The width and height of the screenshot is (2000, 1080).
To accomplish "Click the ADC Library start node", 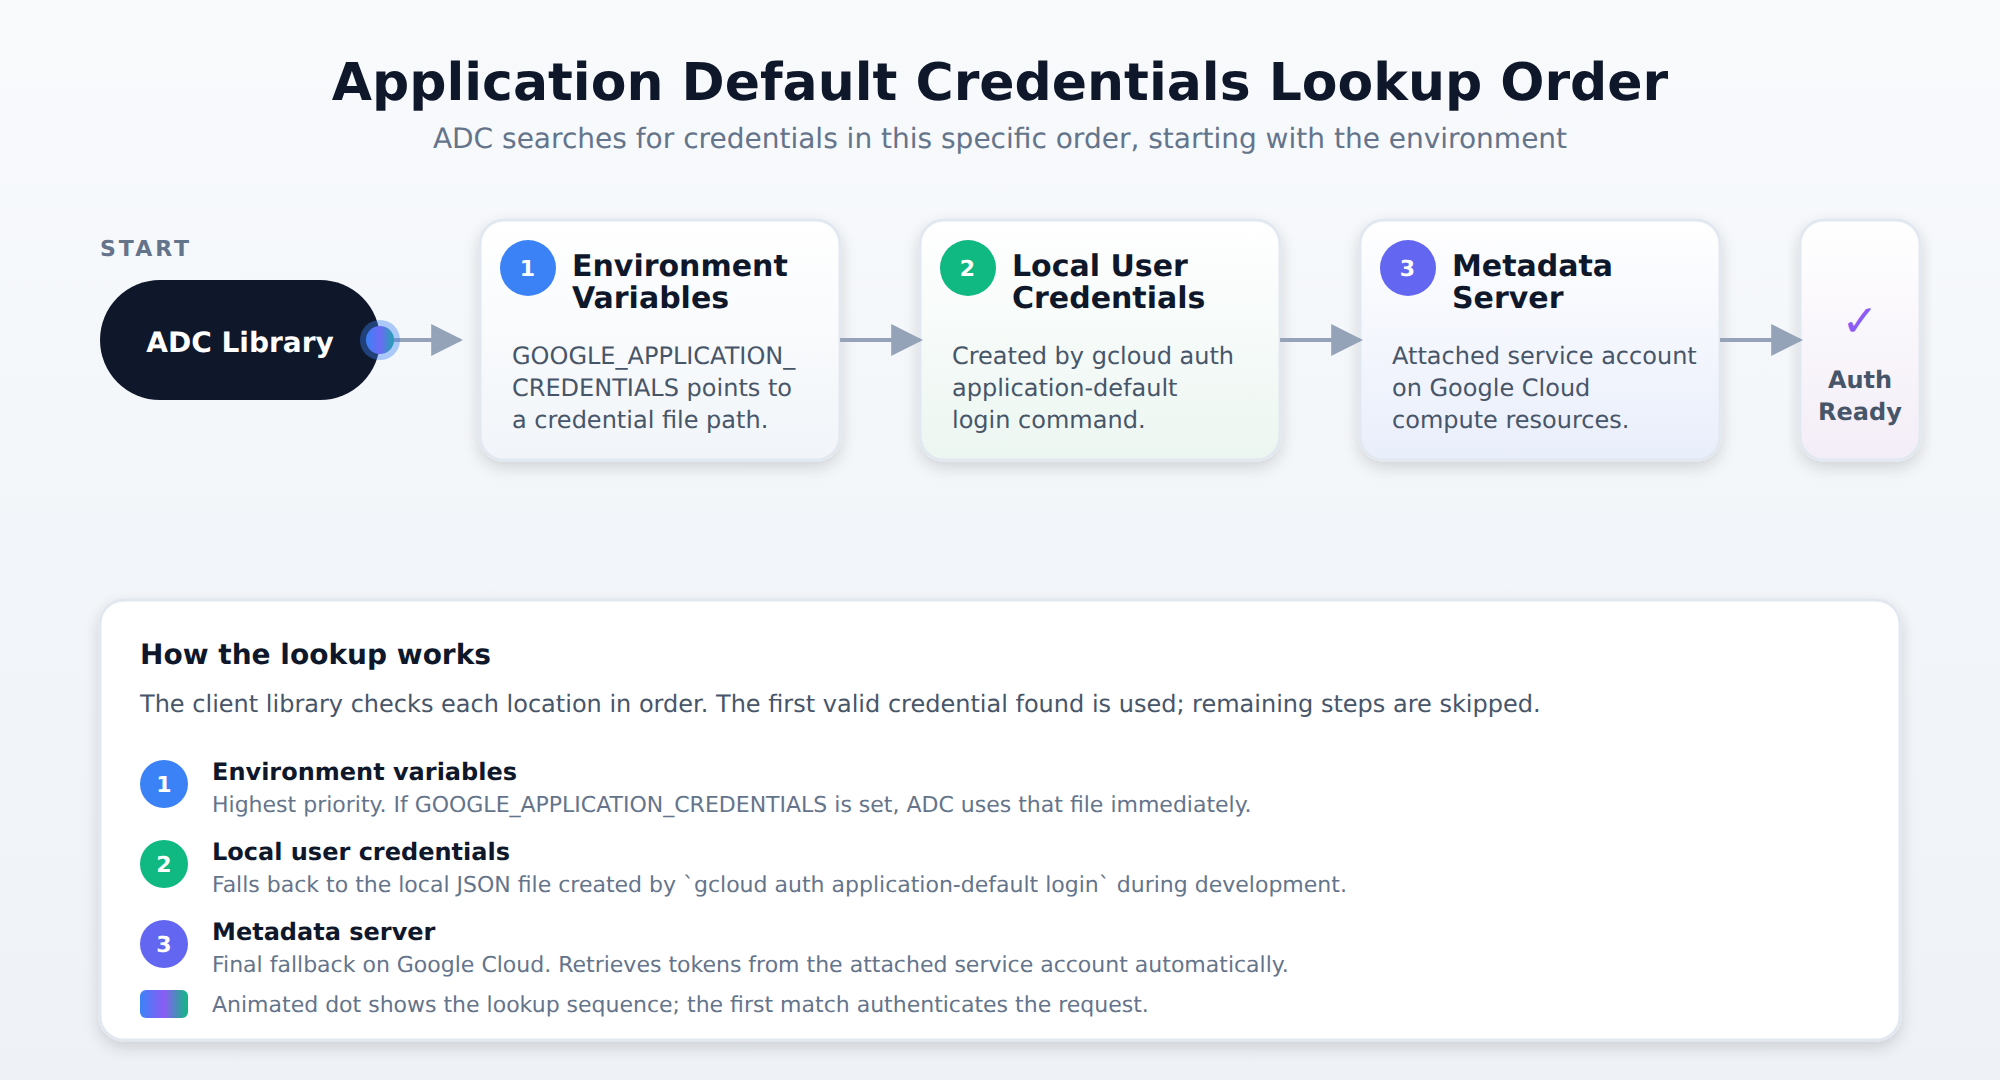I will (240, 340).
